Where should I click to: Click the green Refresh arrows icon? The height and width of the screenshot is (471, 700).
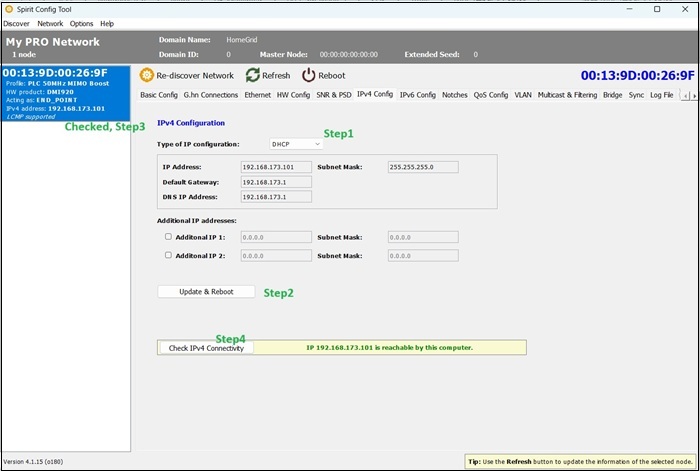pos(253,75)
